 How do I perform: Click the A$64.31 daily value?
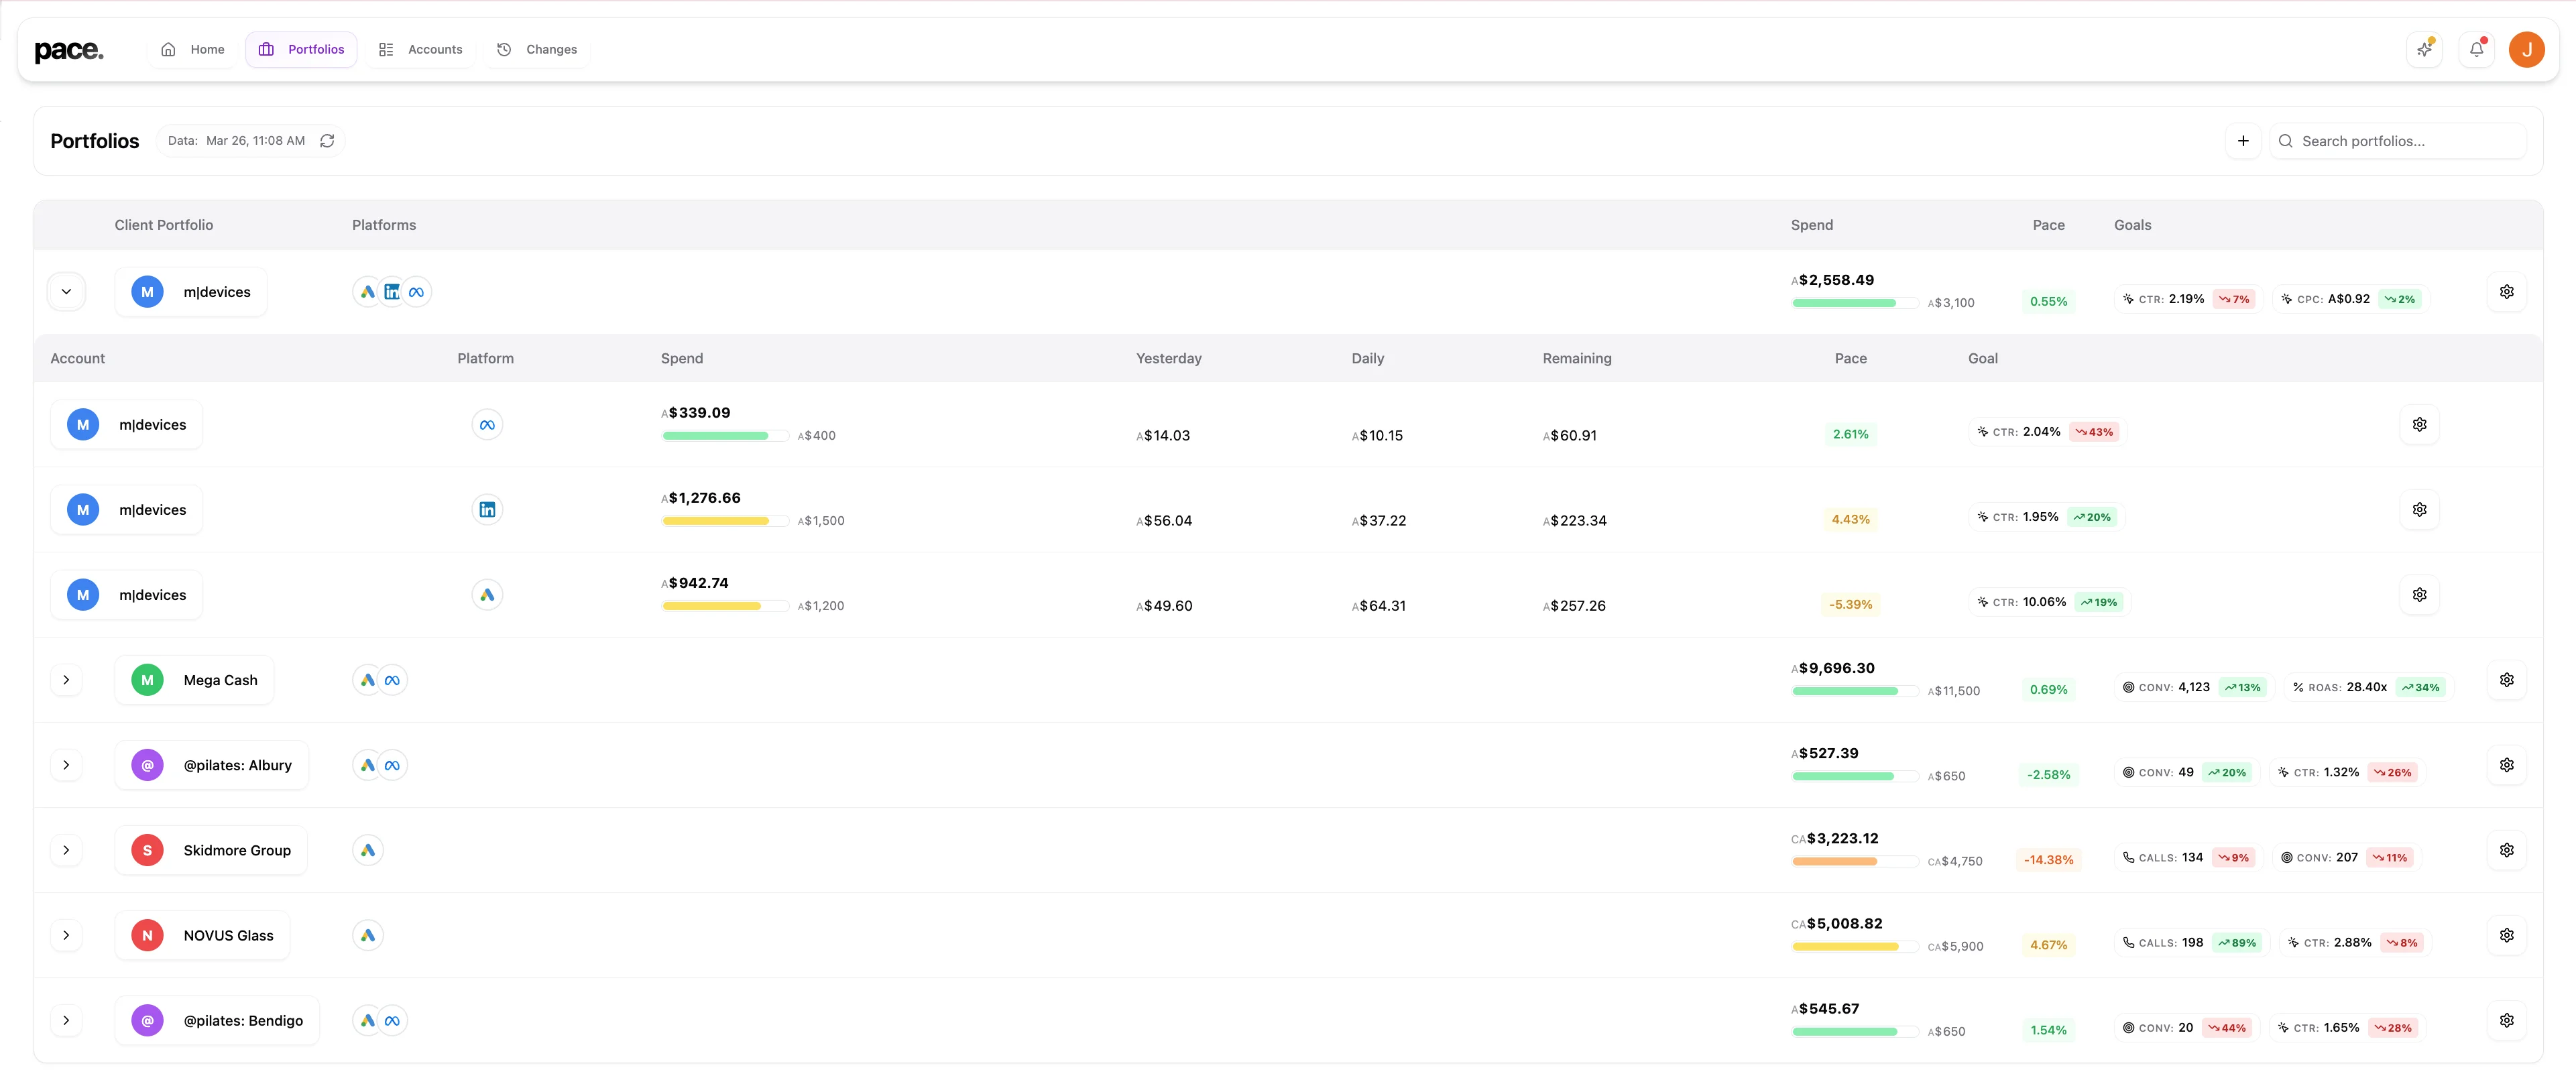[x=1378, y=606]
